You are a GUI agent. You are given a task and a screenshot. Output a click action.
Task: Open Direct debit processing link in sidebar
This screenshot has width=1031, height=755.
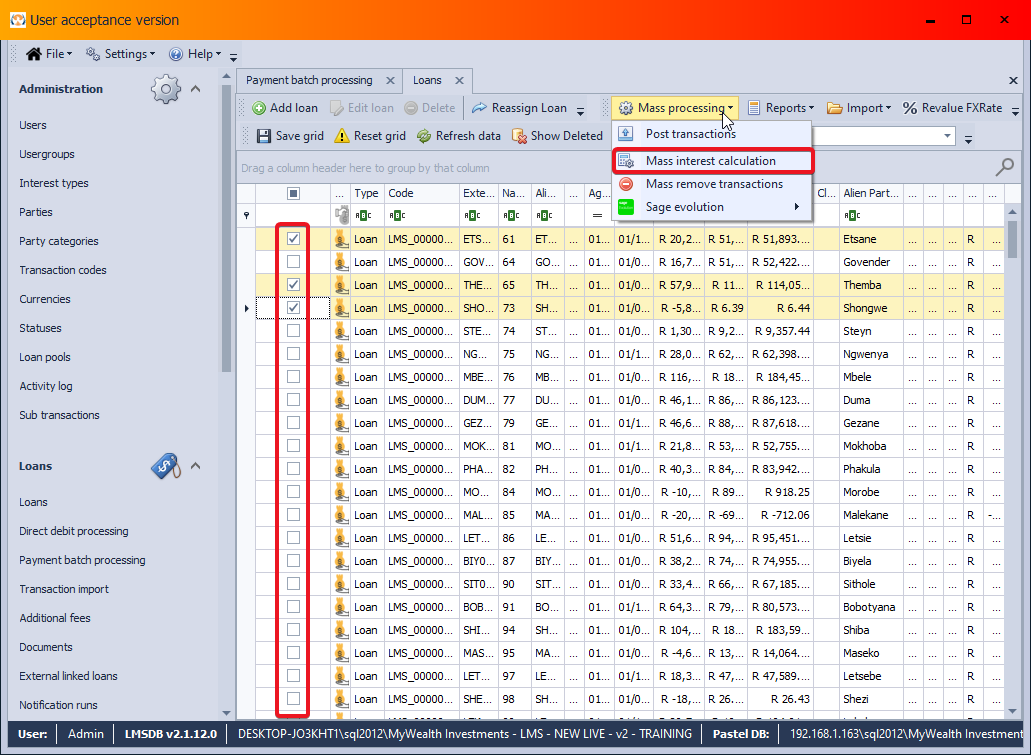(74, 531)
